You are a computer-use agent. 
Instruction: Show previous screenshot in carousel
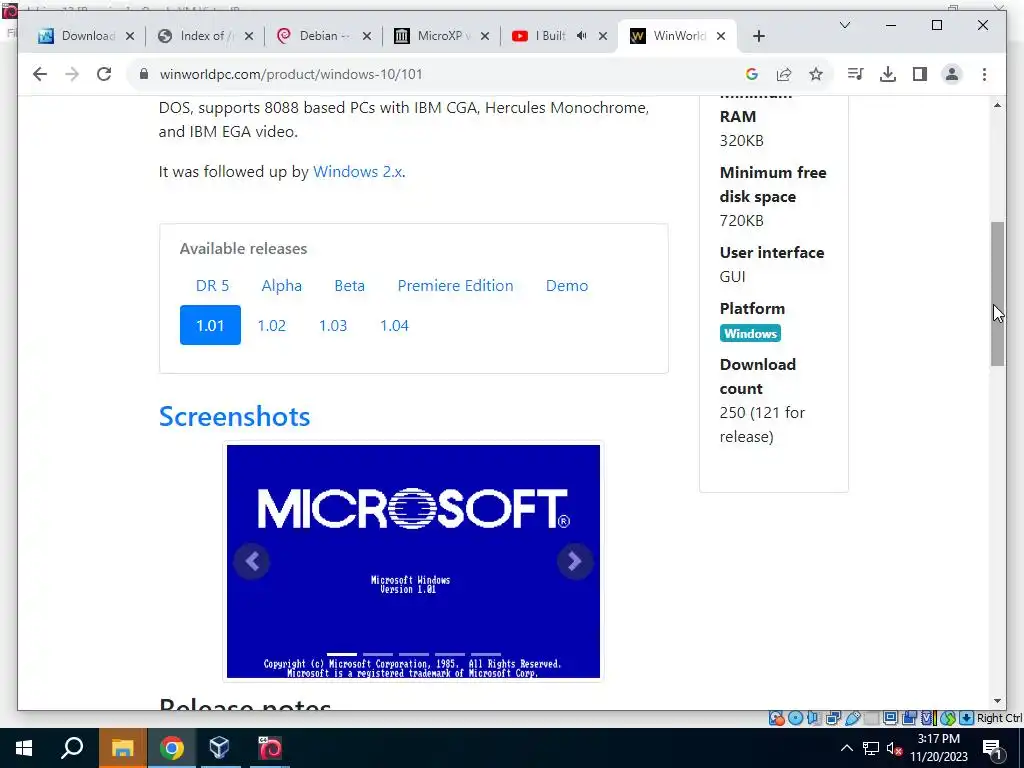(252, 561)
